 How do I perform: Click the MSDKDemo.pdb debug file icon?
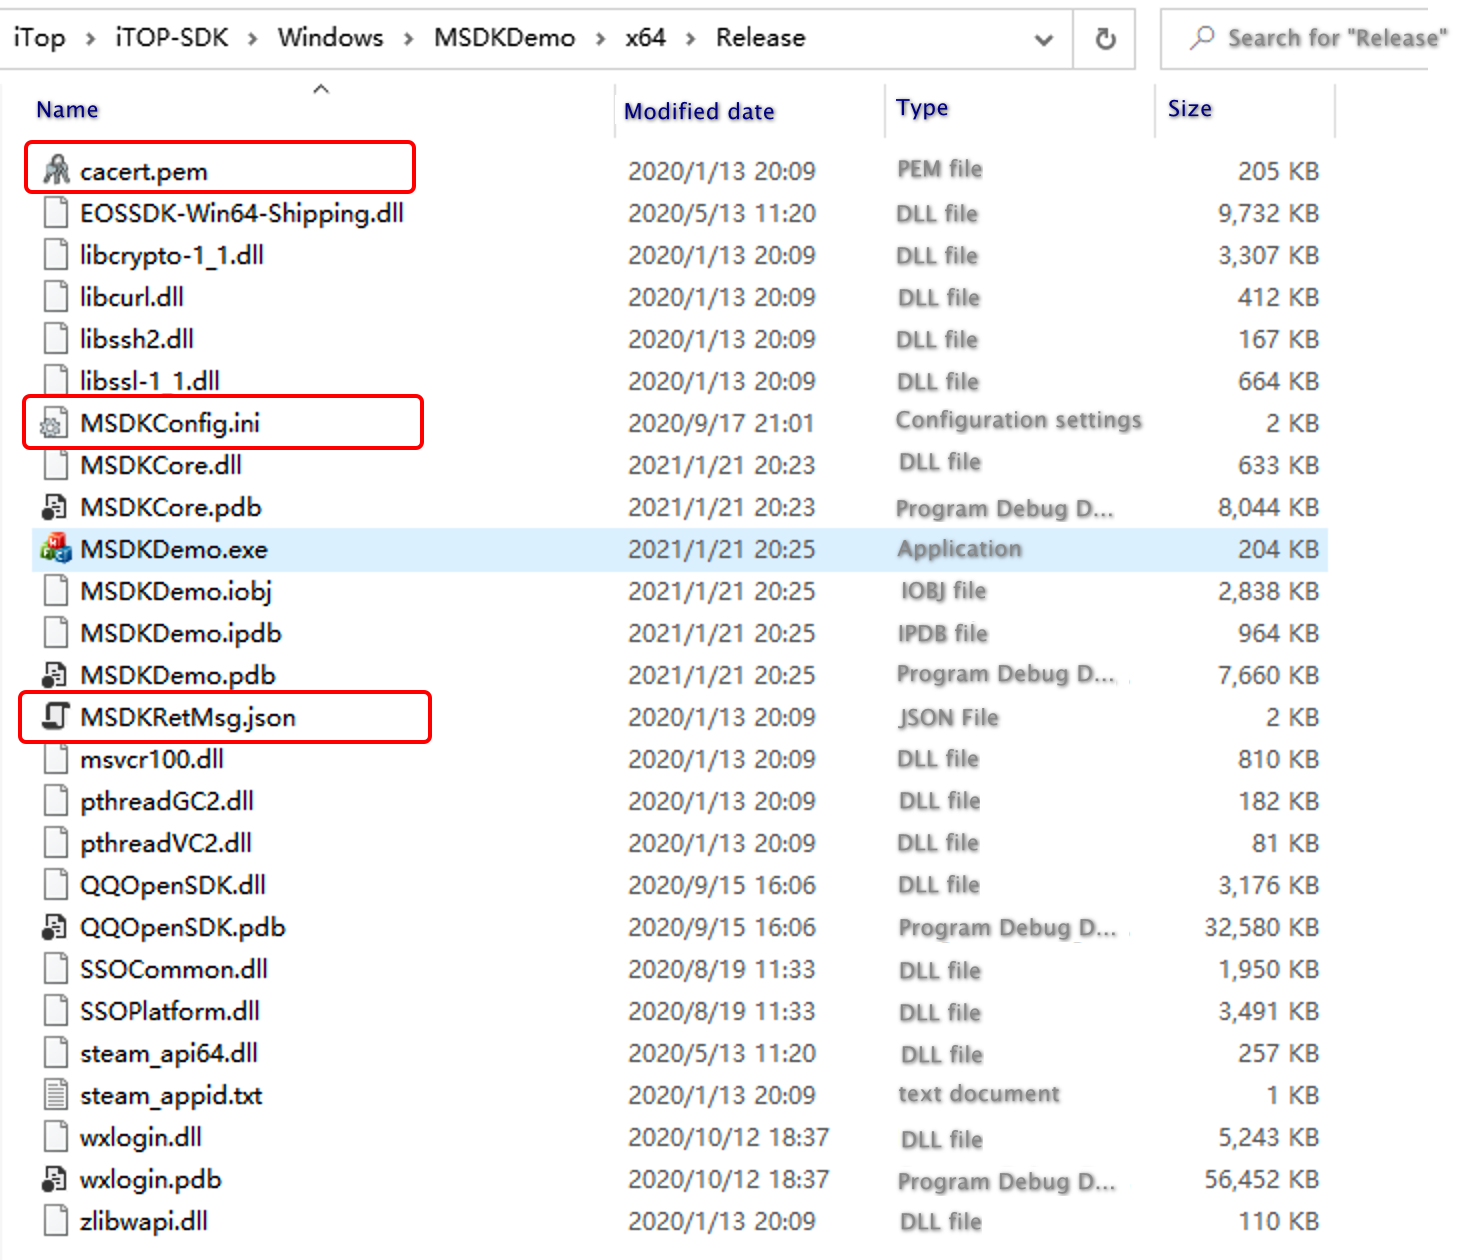pos(54,675)
